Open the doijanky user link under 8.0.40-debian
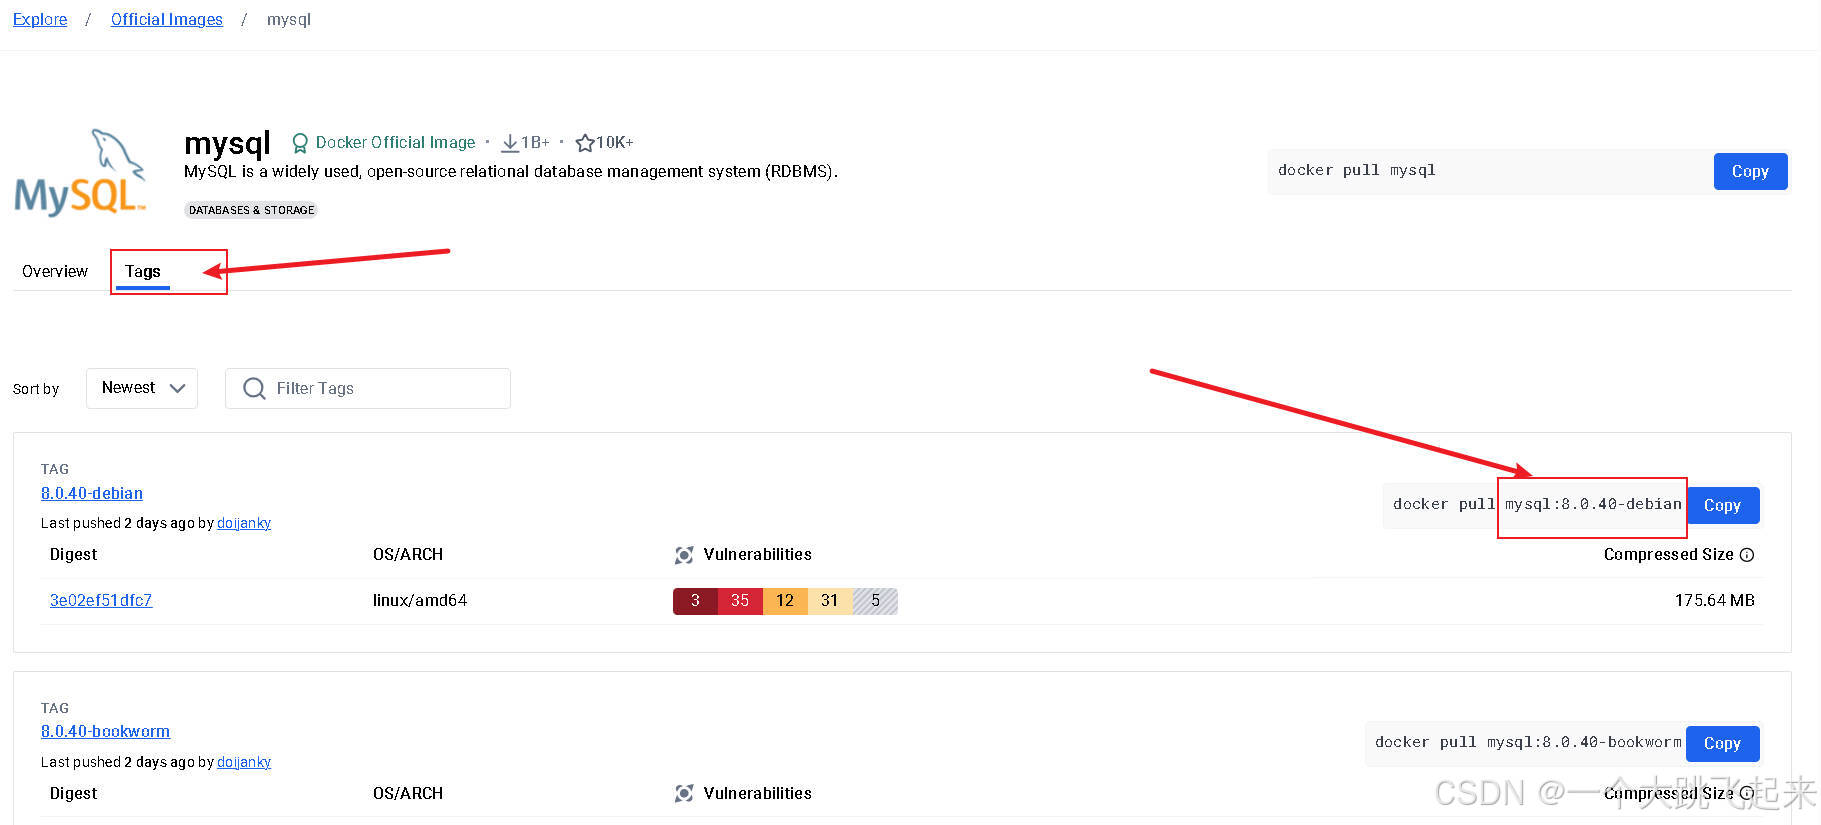This screenshot has width=1821, height=825. (244, 523)
